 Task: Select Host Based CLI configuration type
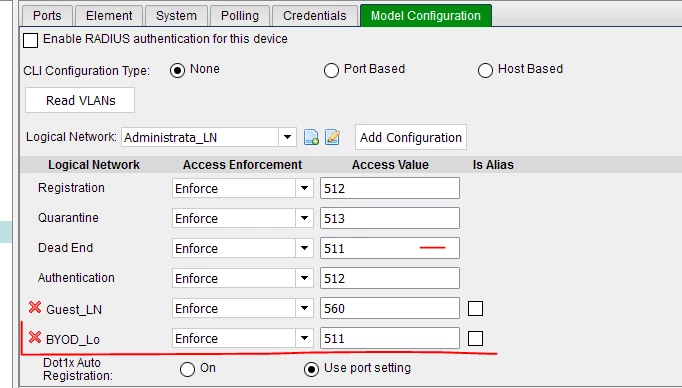[485, 70]
